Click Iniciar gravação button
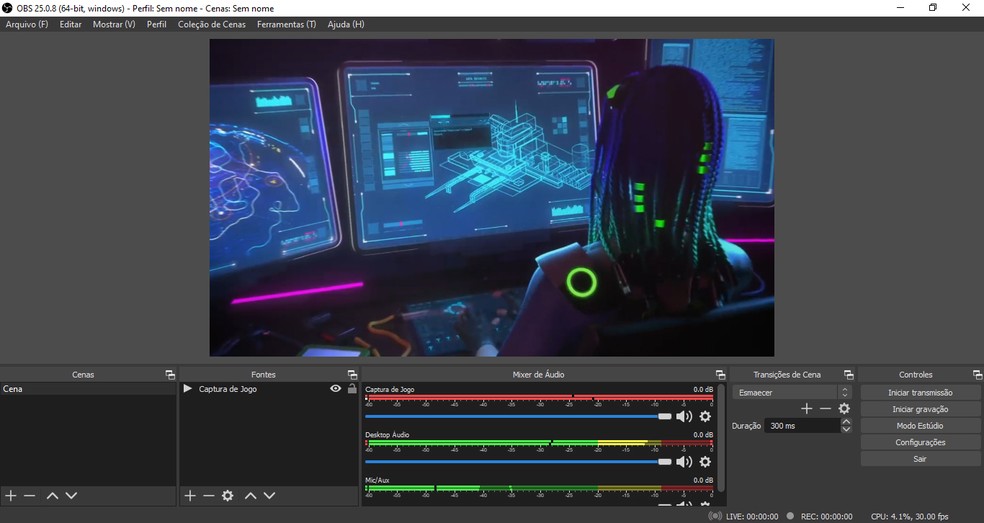Image resolution: width=984 pixels, height=523 pixels. pyautogui.click(x=920, y=409)
